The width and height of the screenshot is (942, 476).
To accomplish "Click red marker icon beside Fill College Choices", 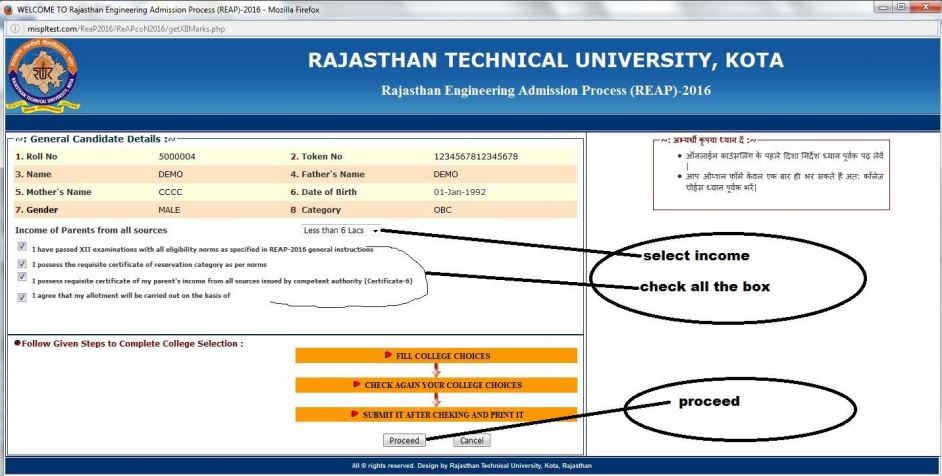I will click(x=388, y=355).
